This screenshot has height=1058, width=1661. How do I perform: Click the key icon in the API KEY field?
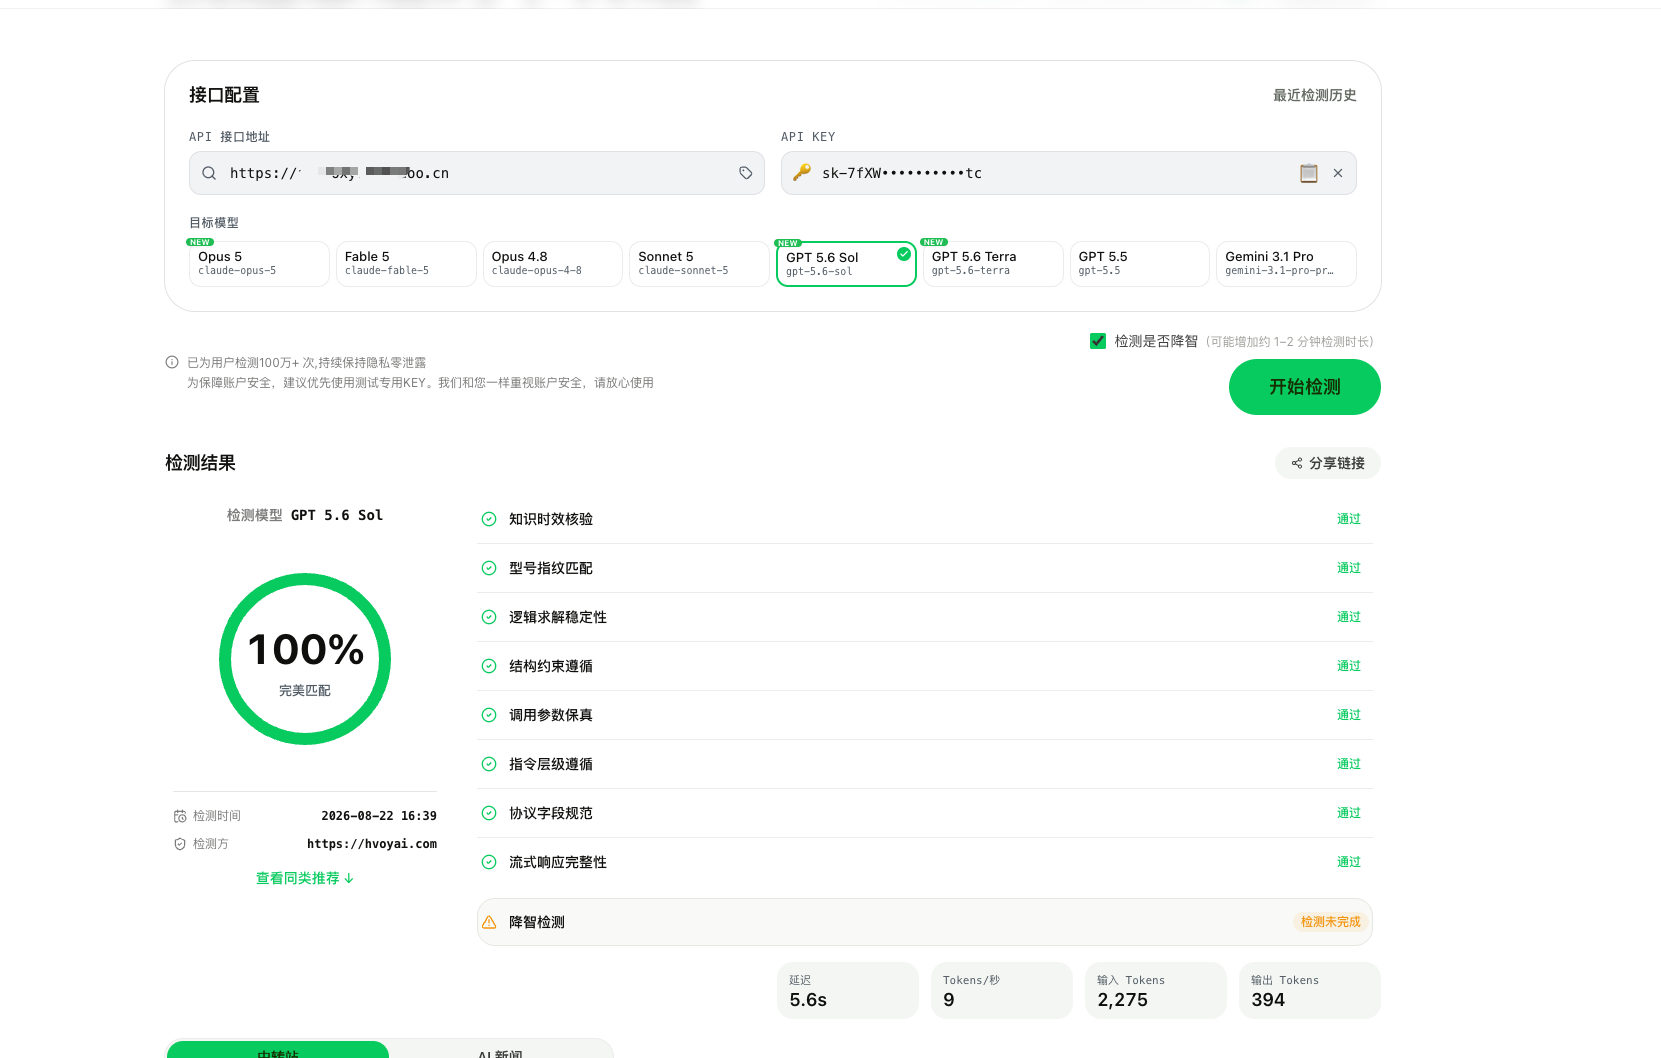pos(802,173)
